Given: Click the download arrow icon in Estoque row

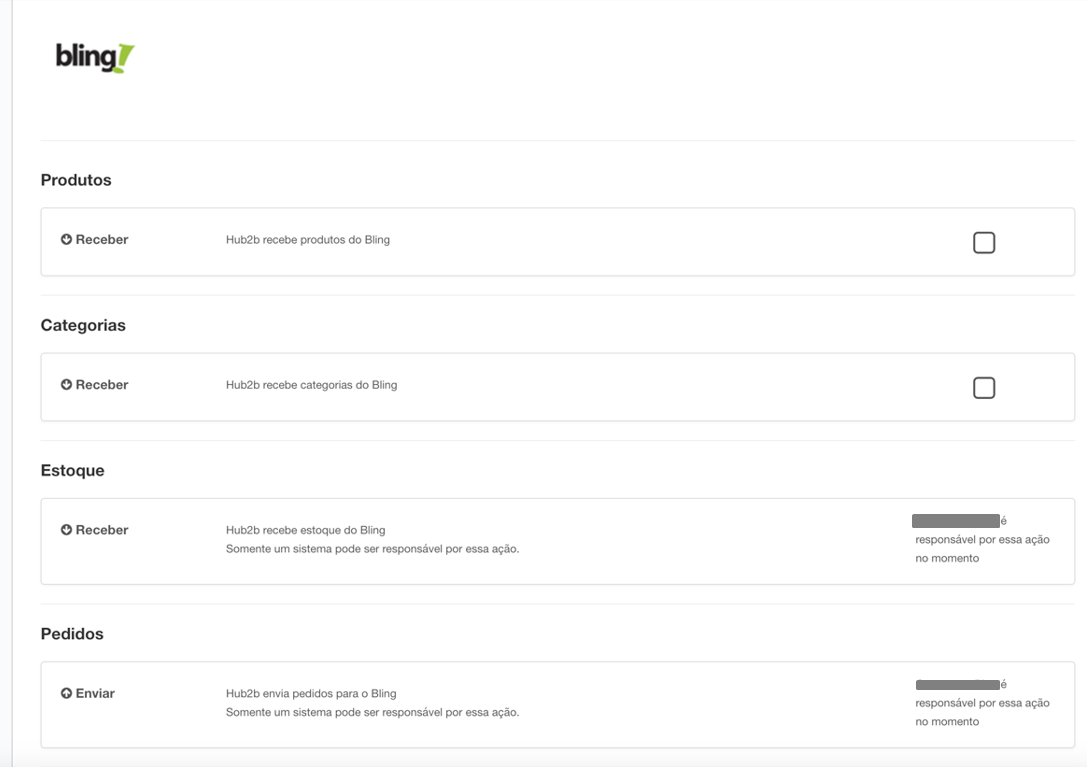Looking at the screenshot, I should 67,530.
